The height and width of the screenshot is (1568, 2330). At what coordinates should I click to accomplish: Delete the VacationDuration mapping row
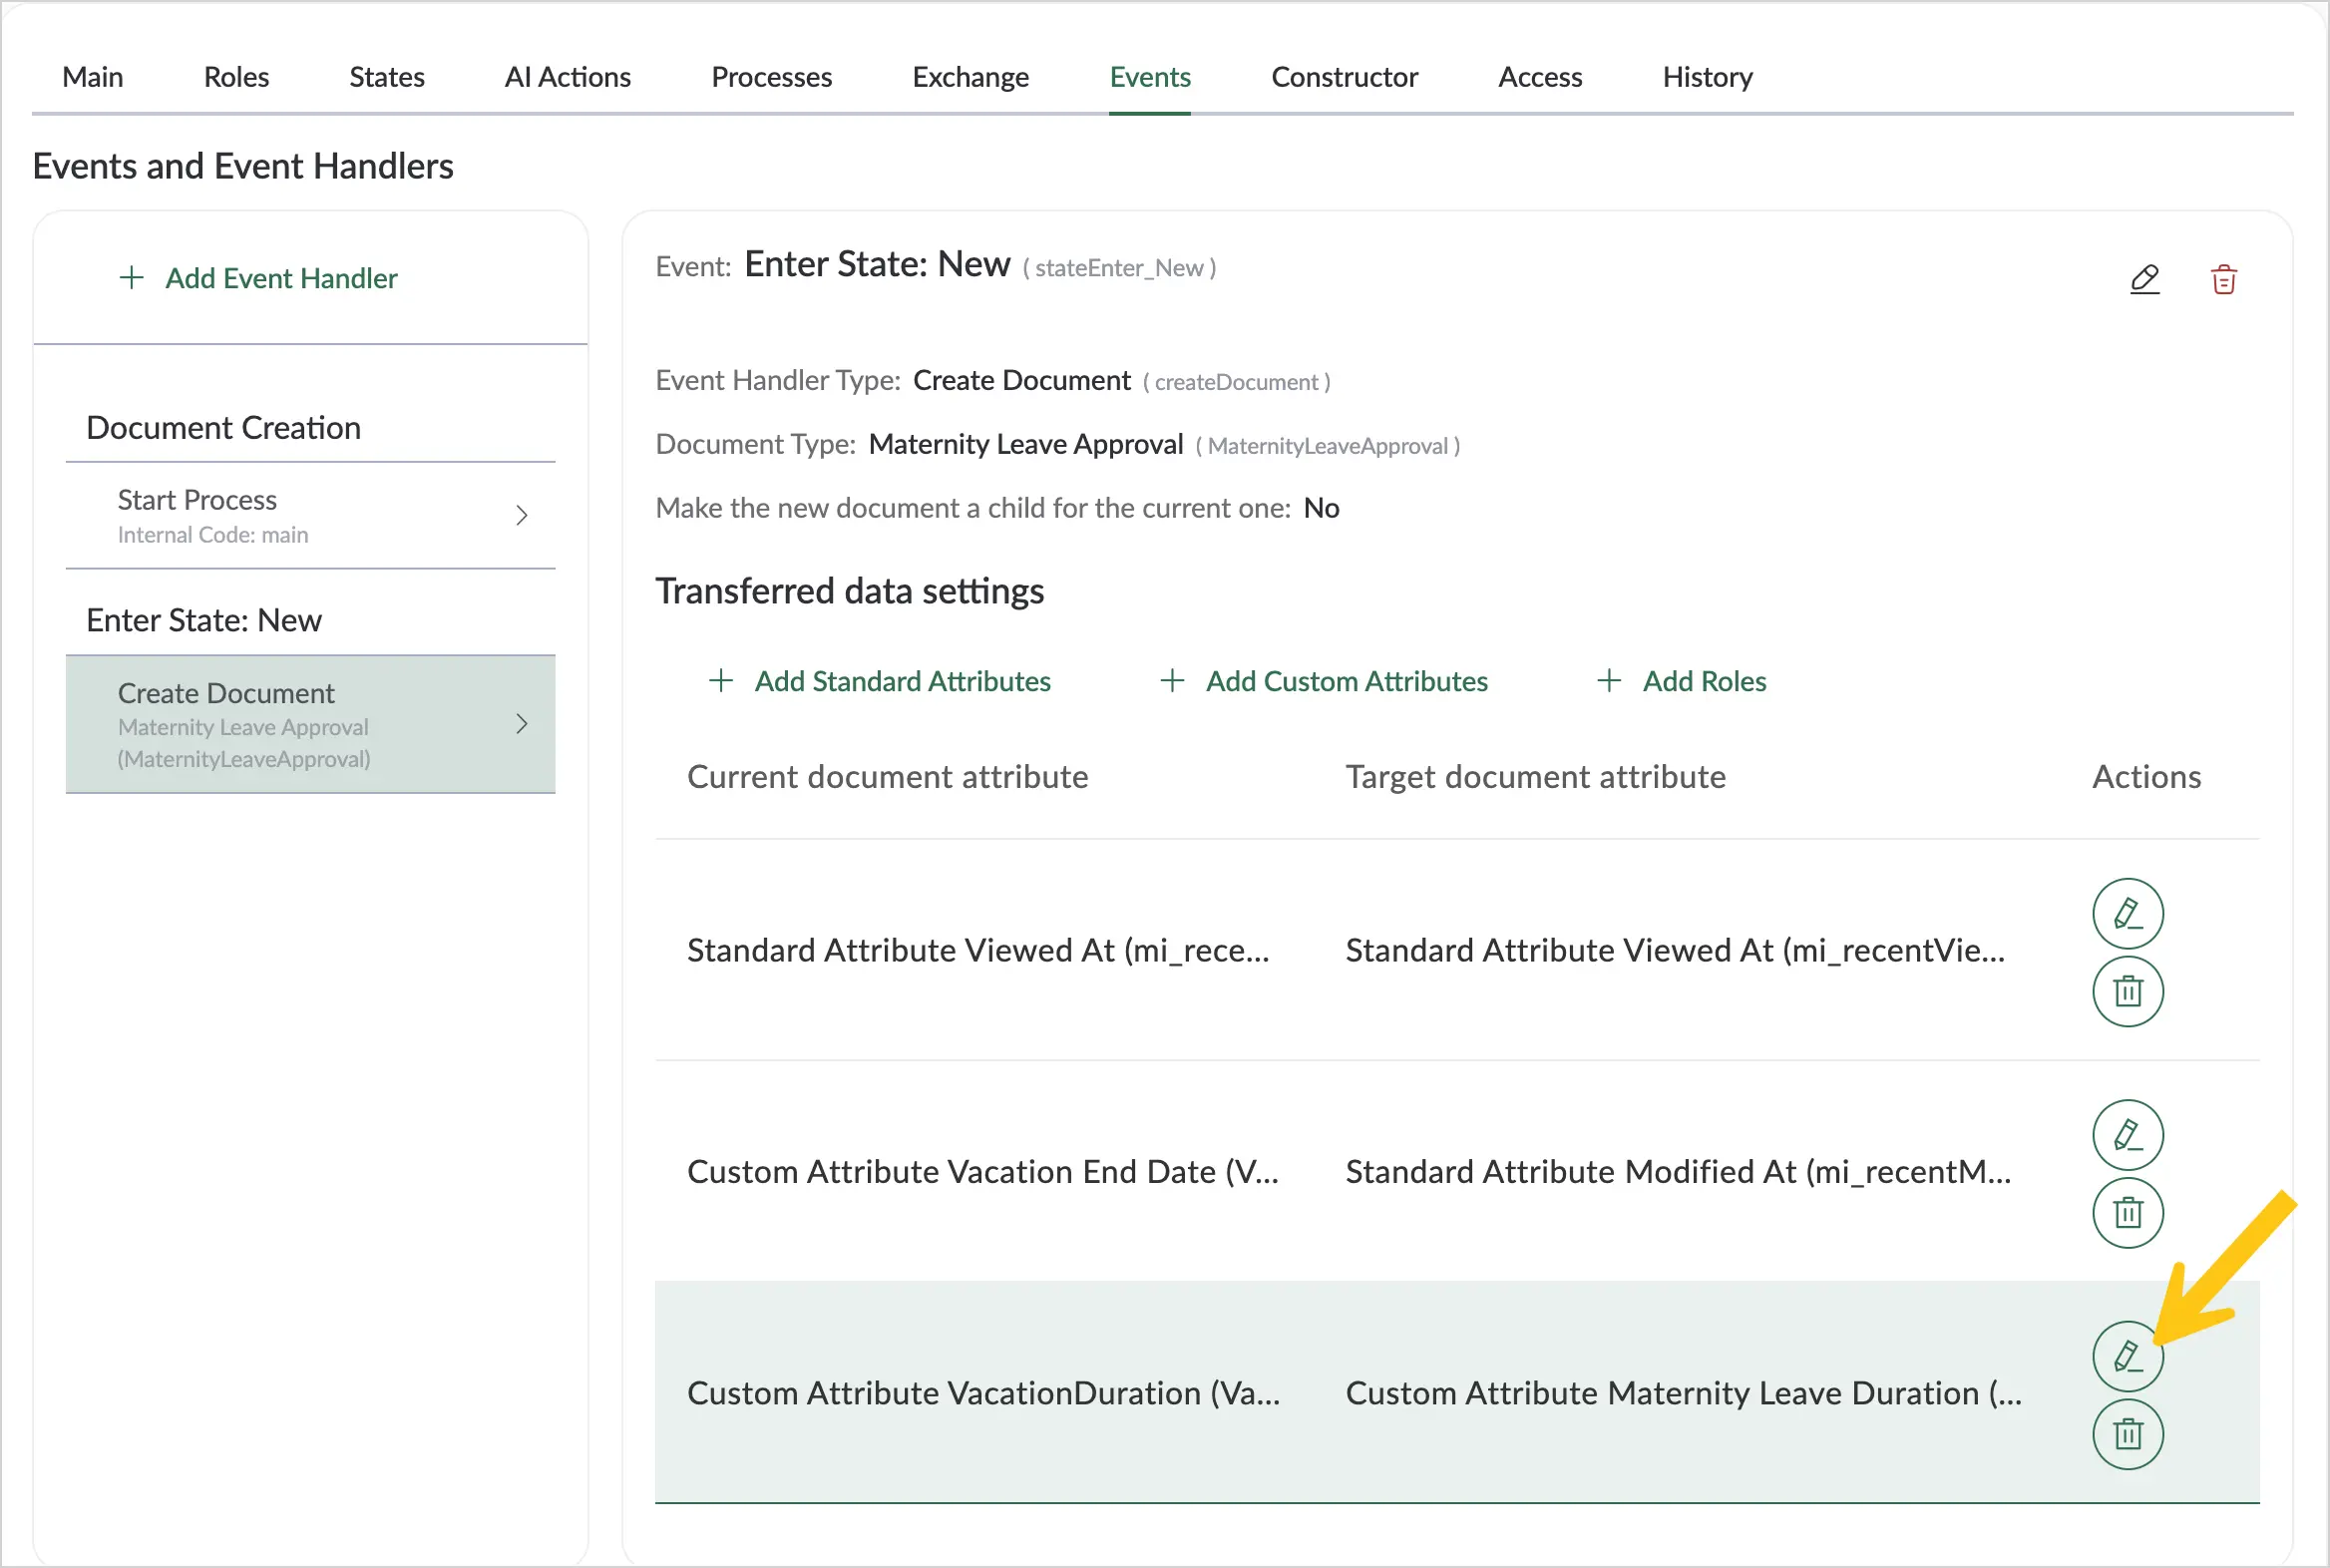click(x=2128, y=1434)
